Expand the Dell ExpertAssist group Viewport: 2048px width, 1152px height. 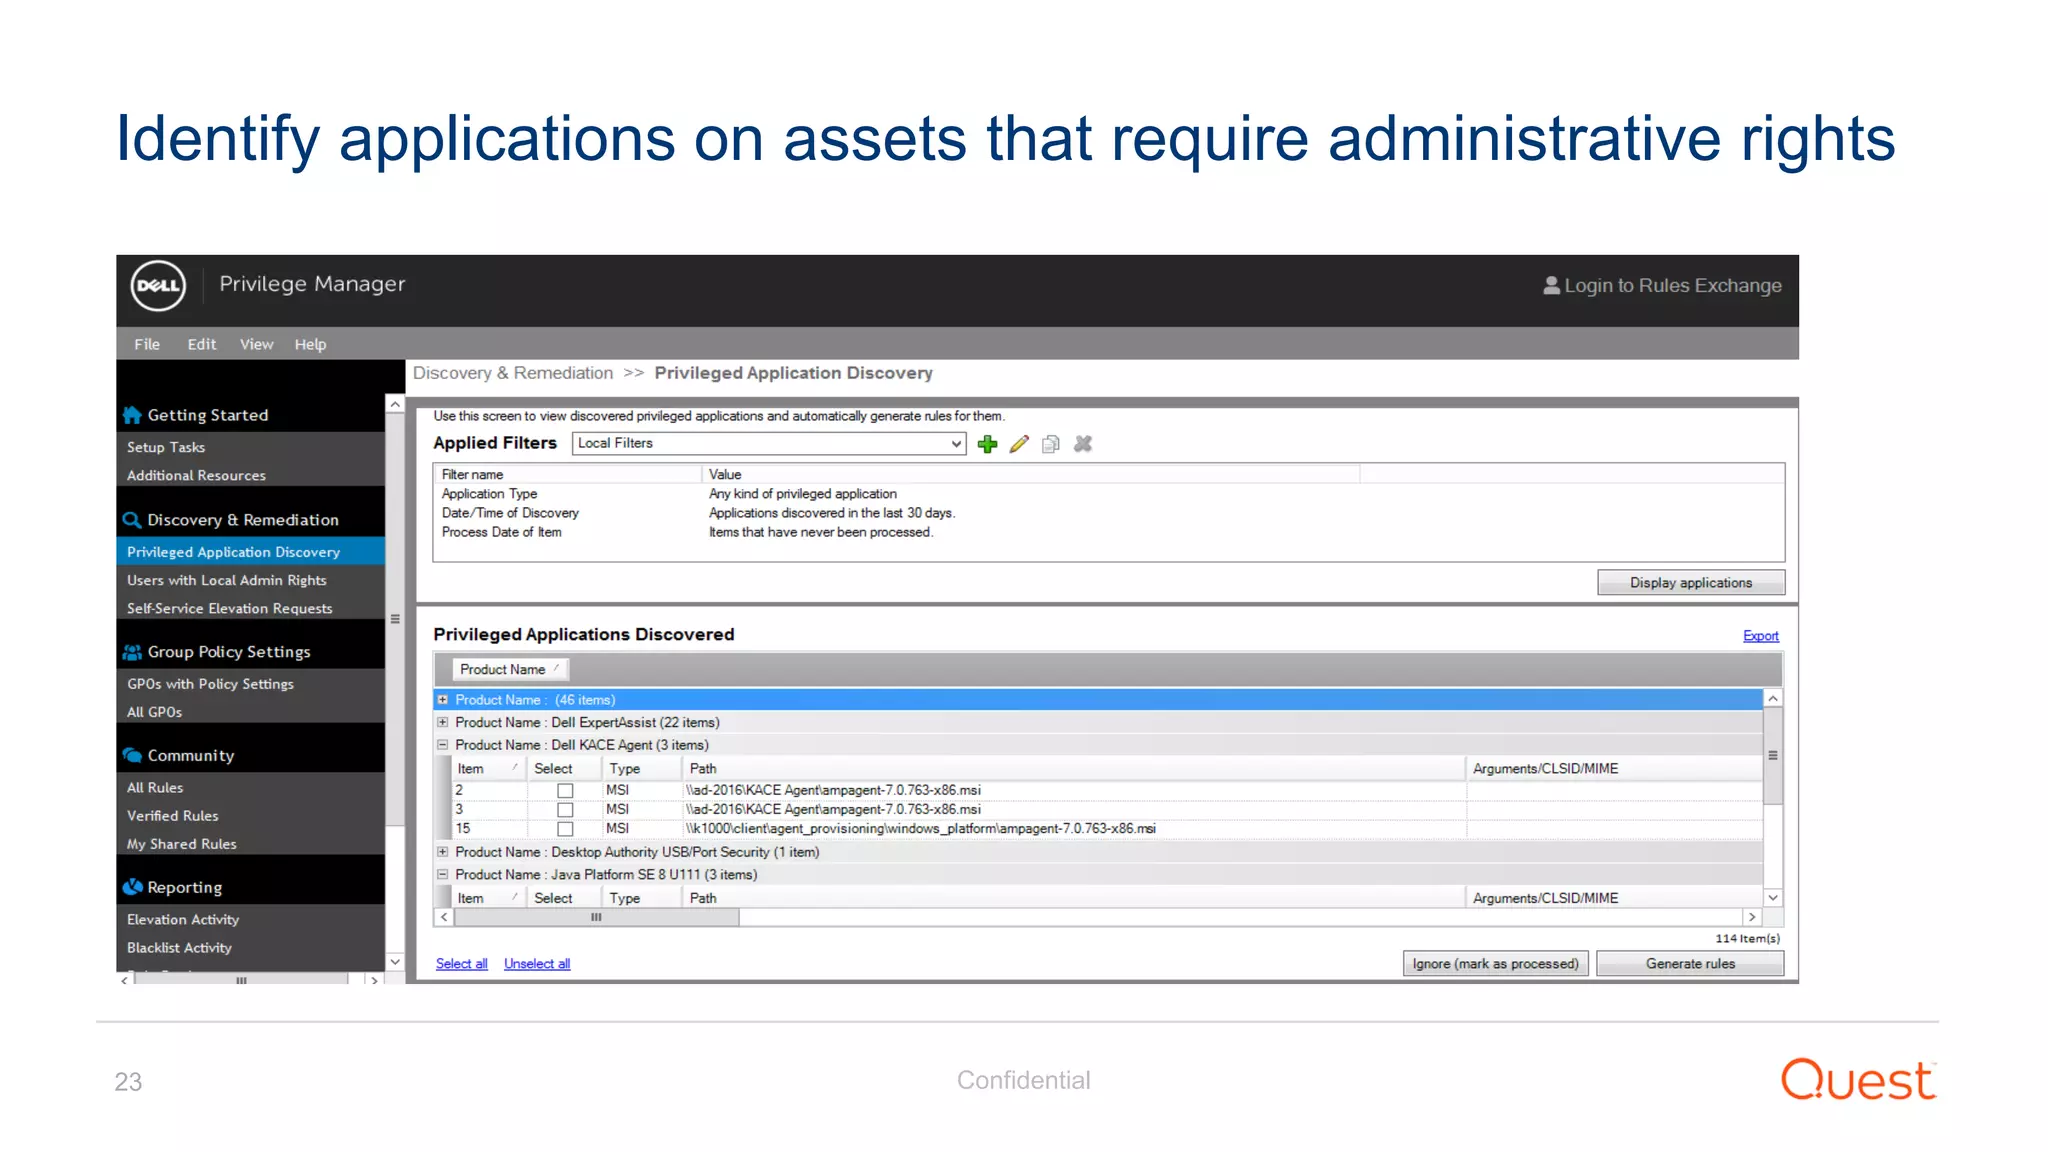point(443,722)
